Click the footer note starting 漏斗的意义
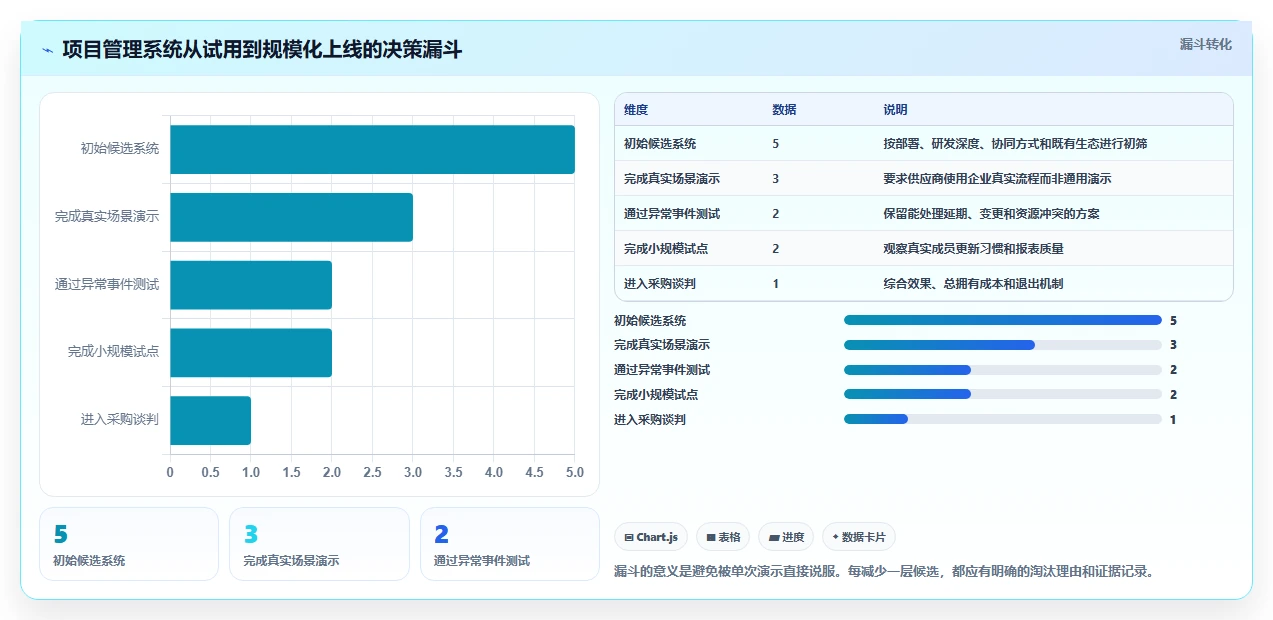This screenshot has width=1273, height=620. click(x=886, y=572)
